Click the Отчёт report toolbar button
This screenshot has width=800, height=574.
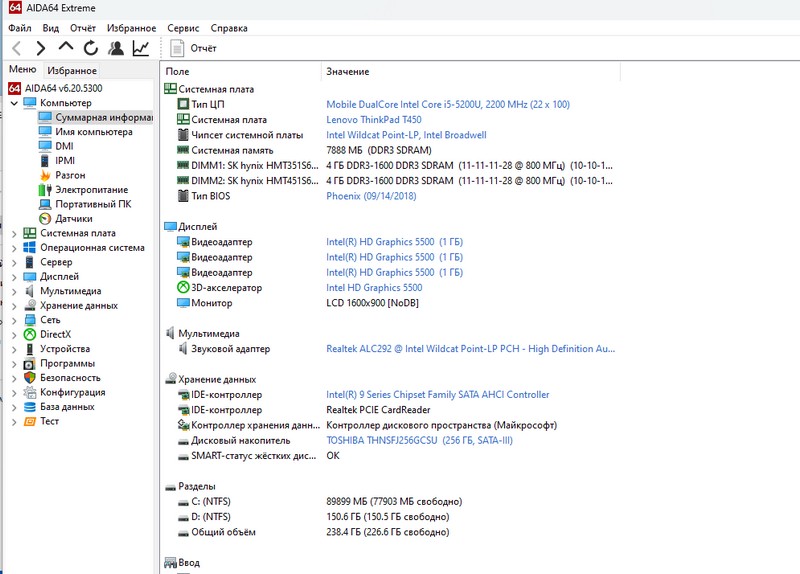(x=194, y=48)
